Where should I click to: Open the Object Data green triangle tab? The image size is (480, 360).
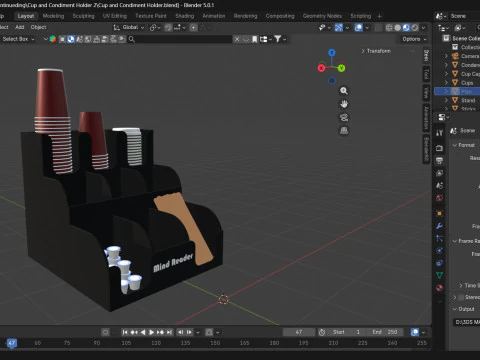click(x=439, y=275)
